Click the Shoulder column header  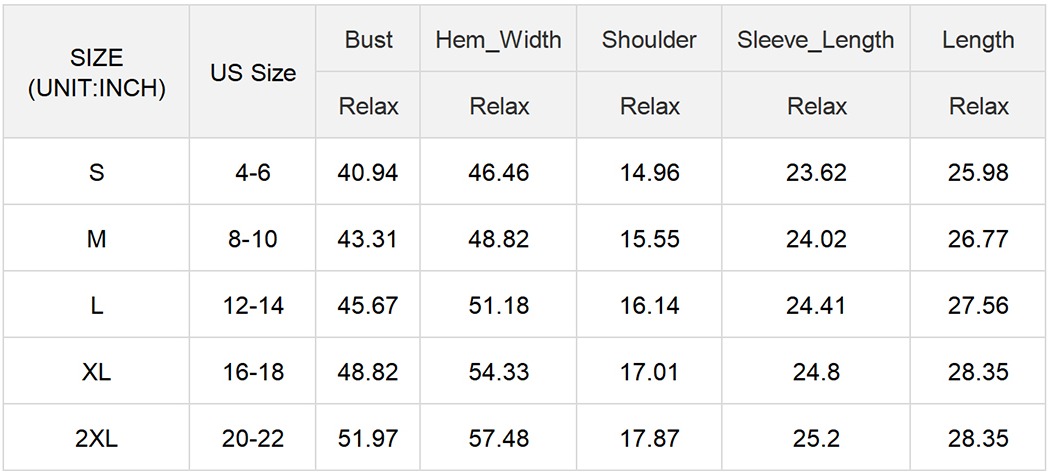[649, 40]
